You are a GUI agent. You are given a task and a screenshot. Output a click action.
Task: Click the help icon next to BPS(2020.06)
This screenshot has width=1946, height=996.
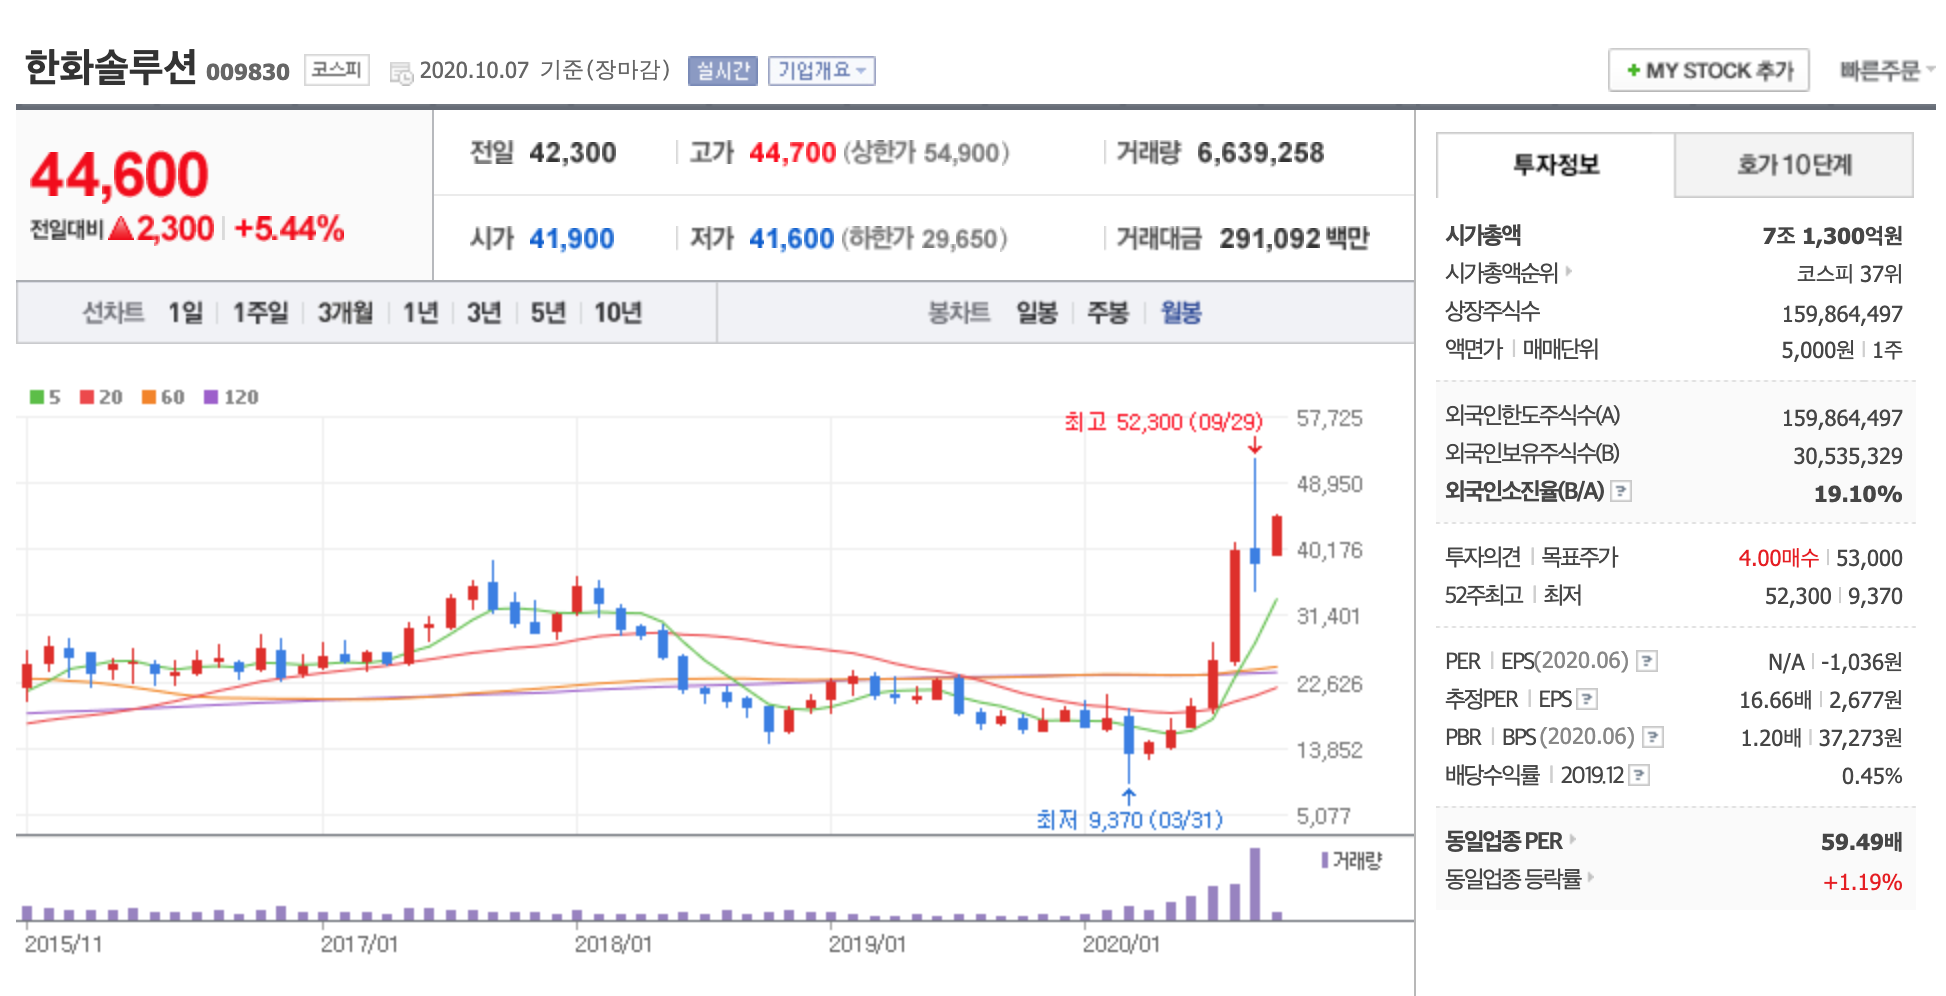coord(1653,737)
